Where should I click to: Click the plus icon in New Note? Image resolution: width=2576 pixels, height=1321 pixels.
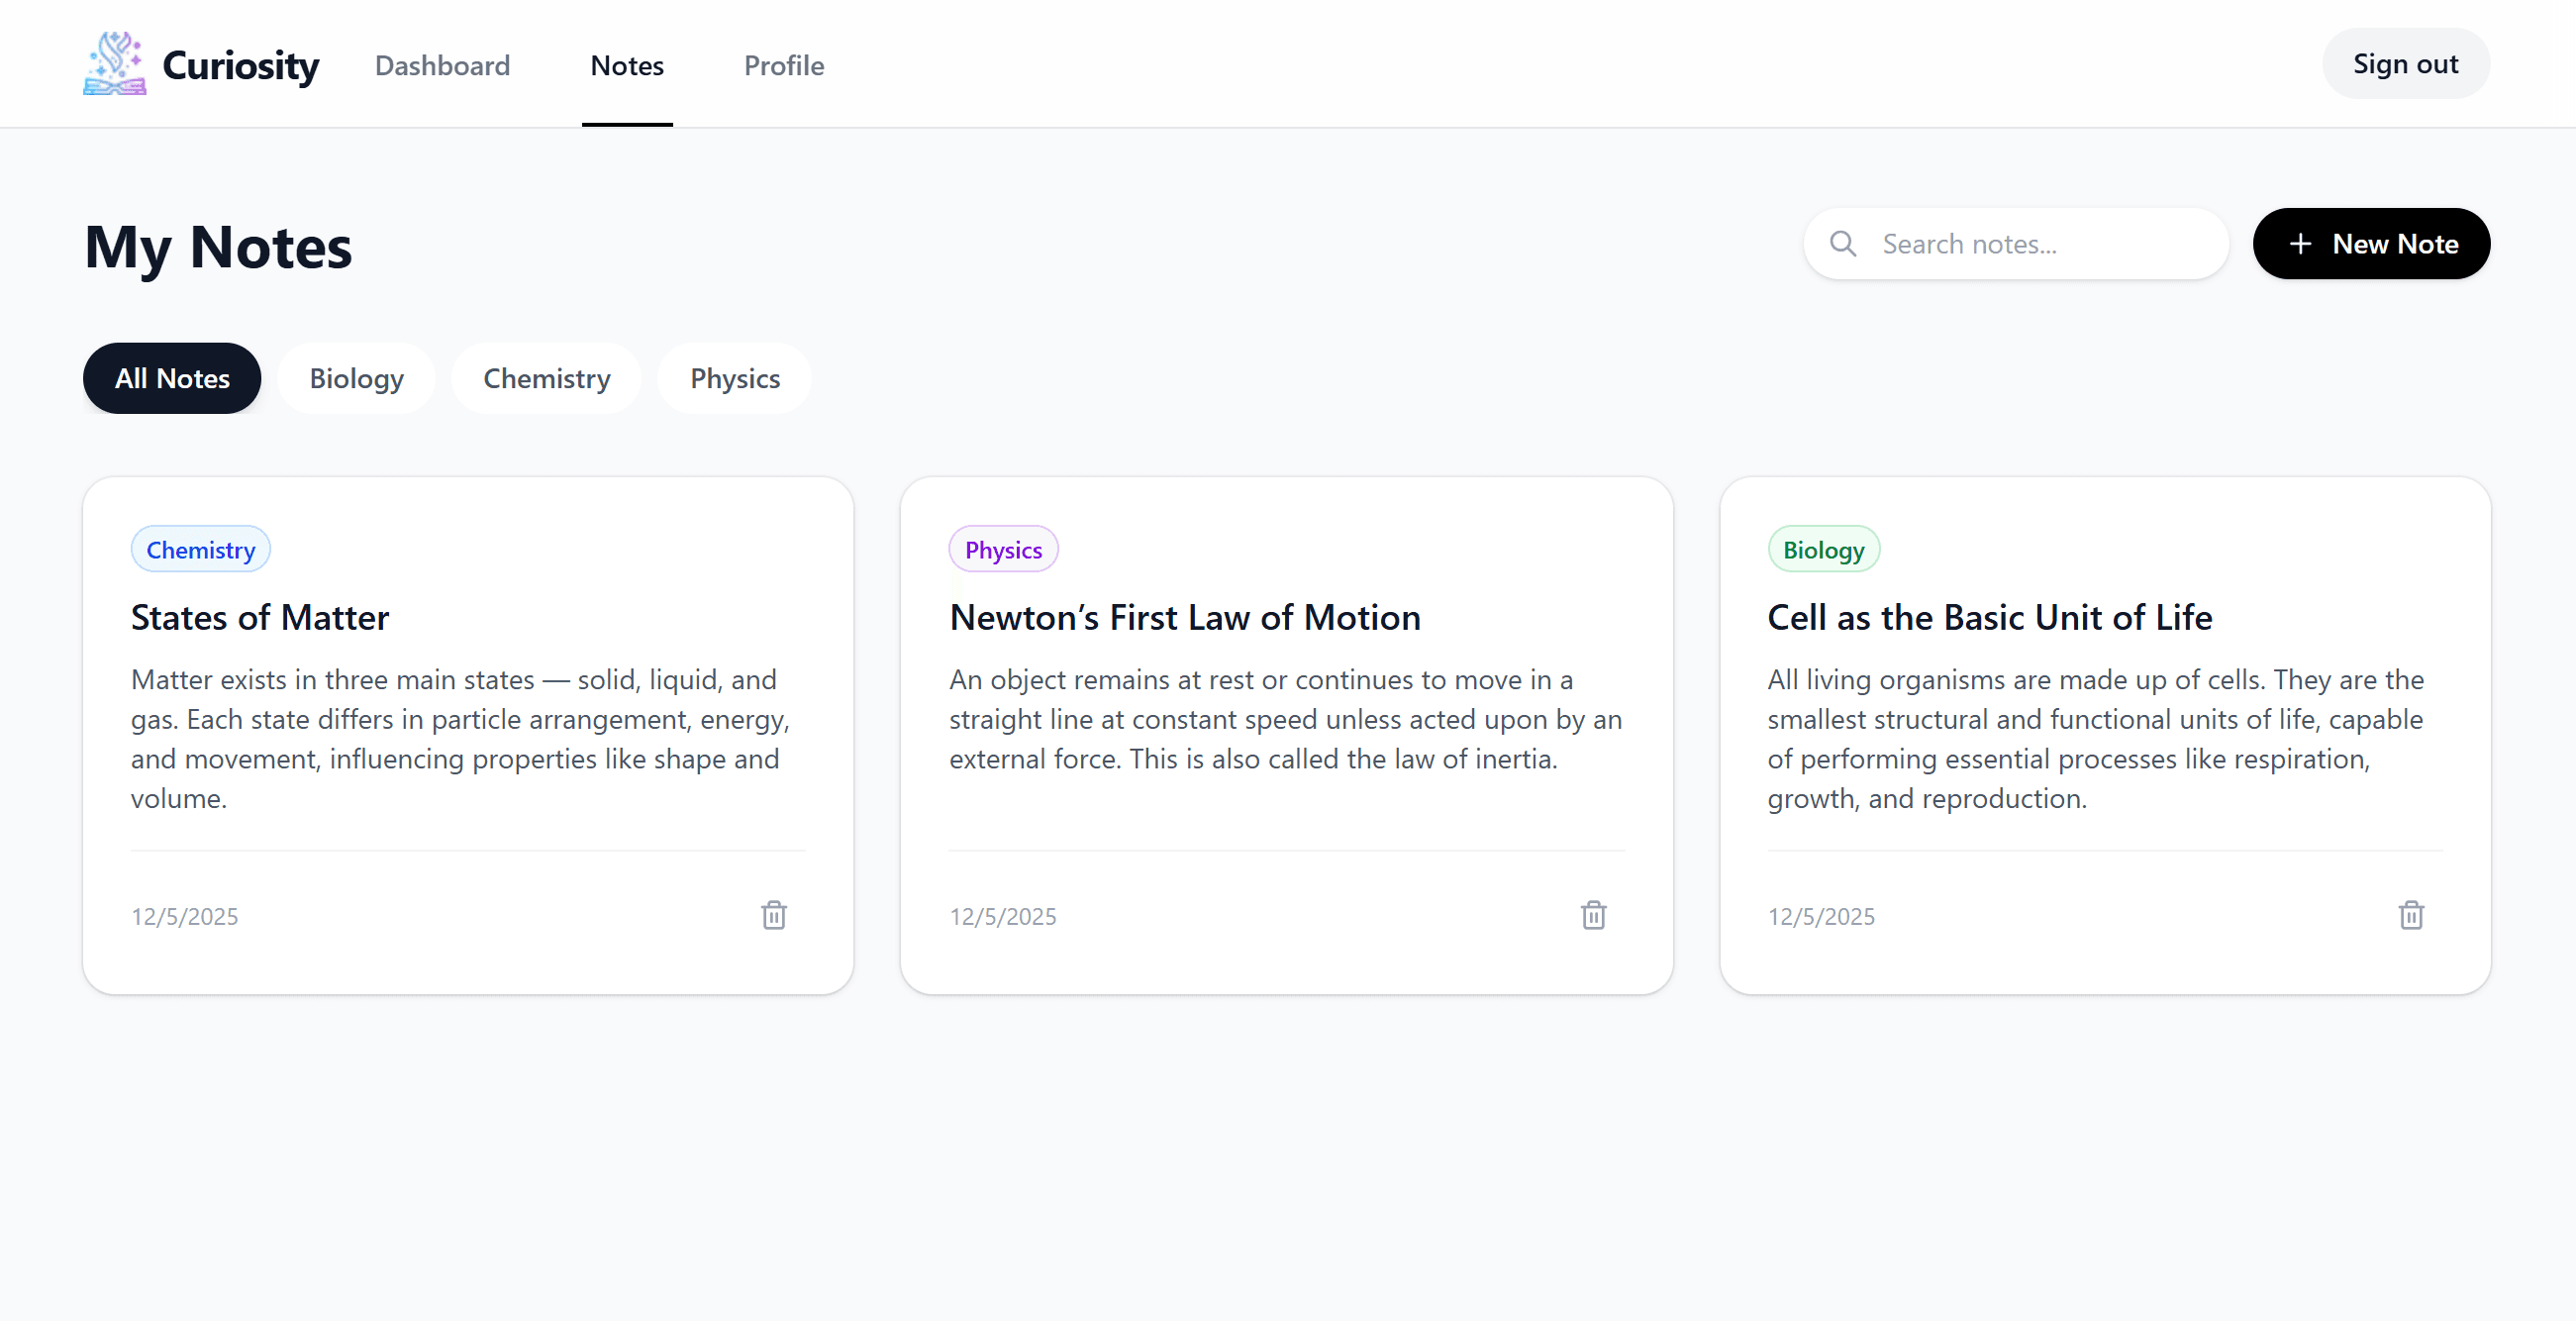2300,244
